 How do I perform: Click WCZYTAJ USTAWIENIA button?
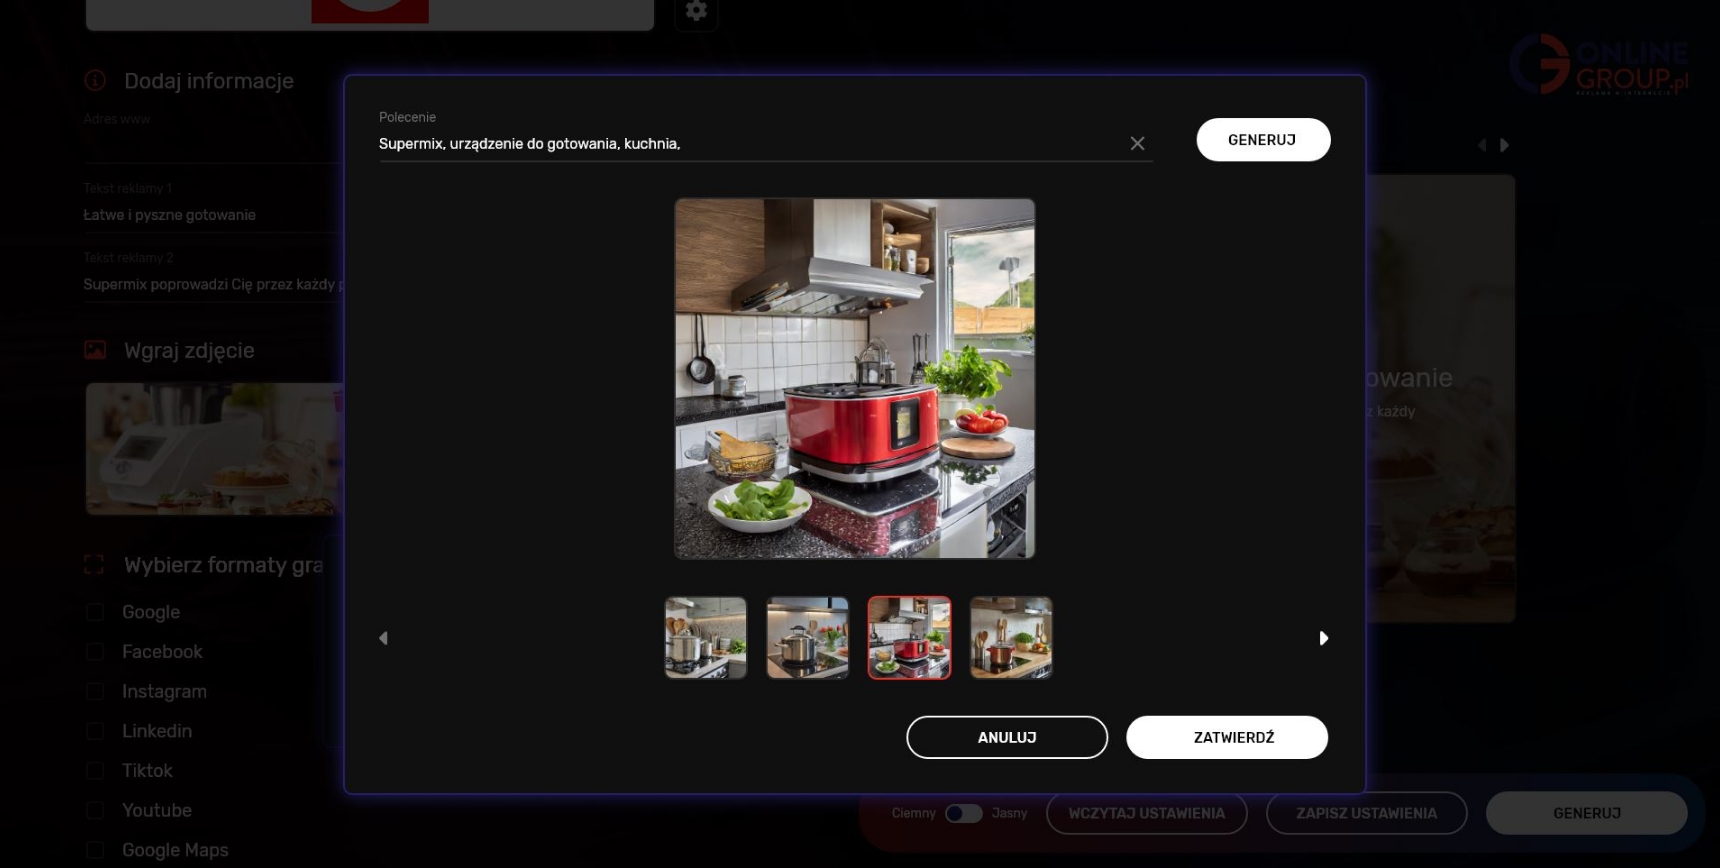[x=1146, y=813]
